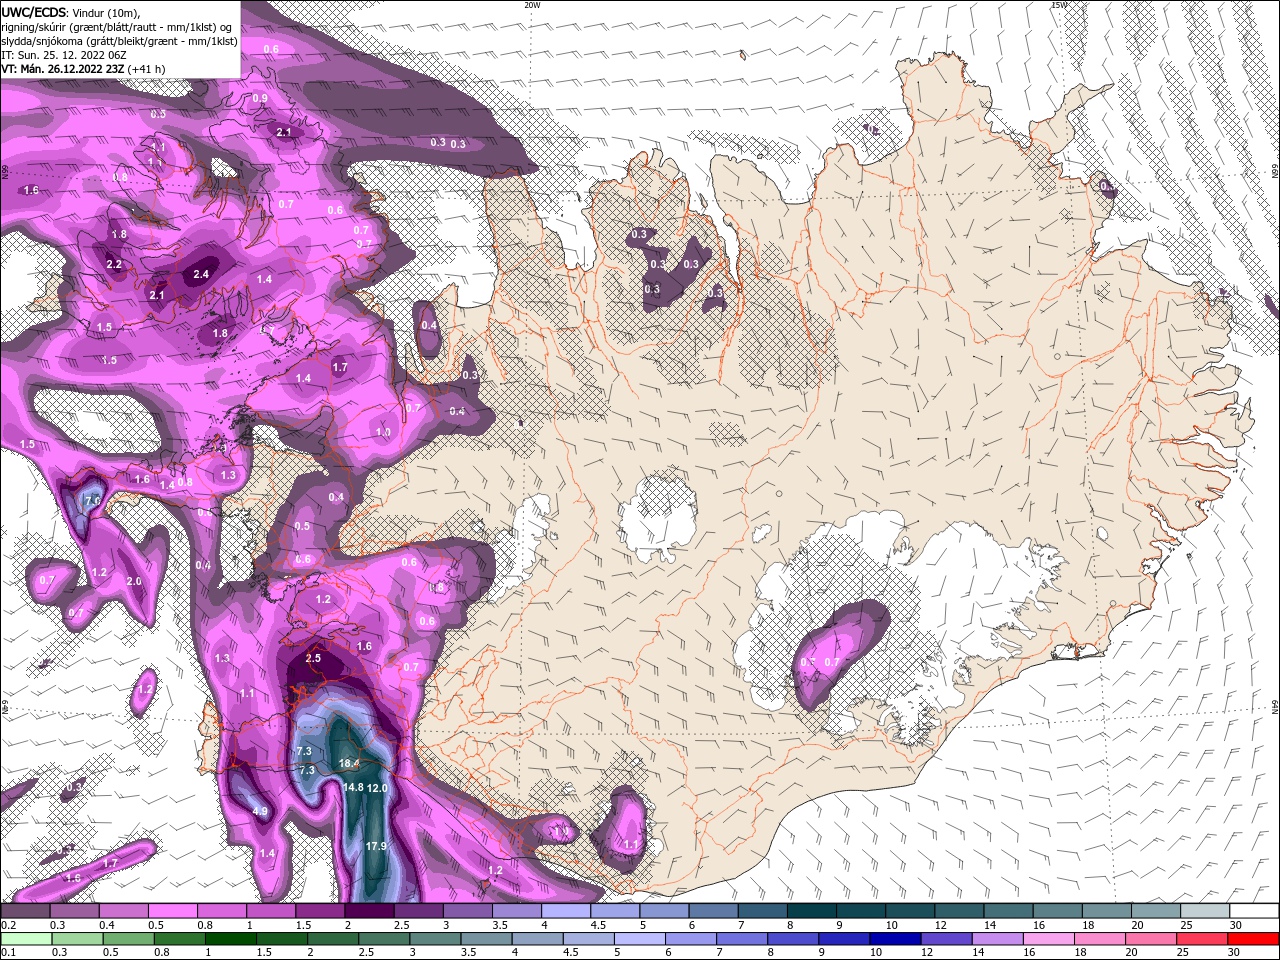Click the VT: Mán. 26.12.2022 23Z label
1280x960 pixels.
pos(63,68)
